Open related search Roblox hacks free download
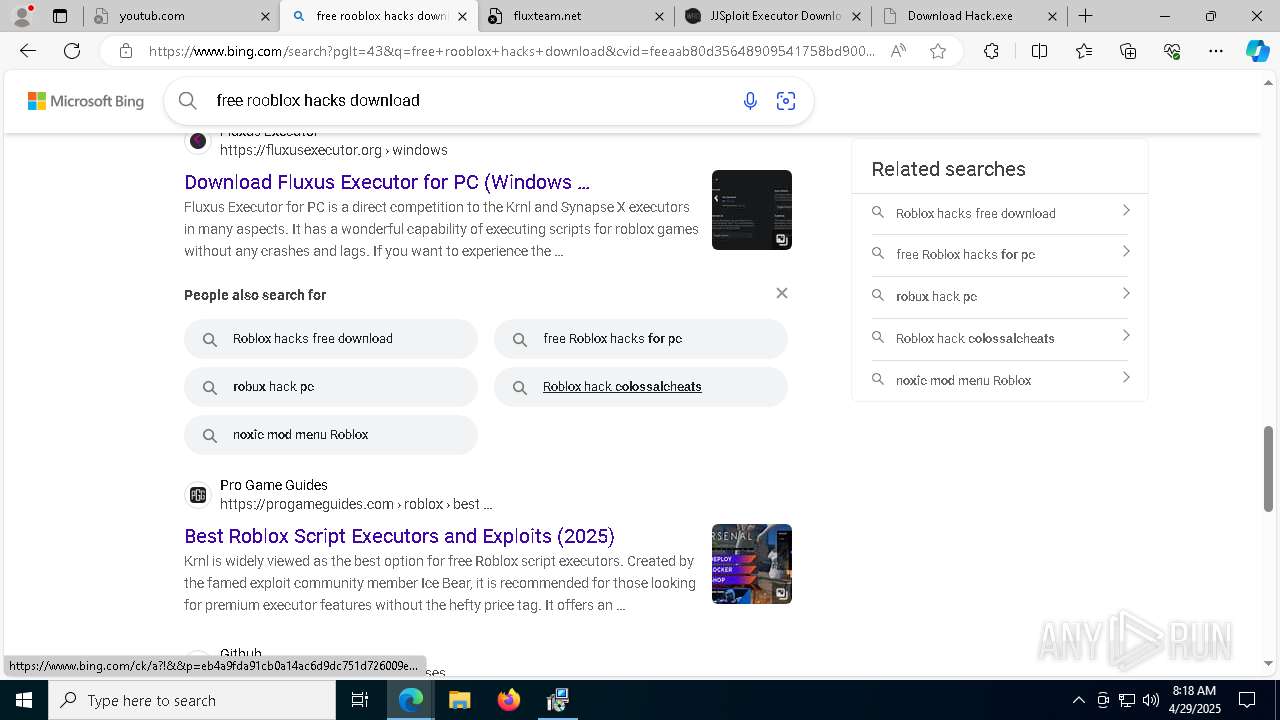 tap(1000, 213)
